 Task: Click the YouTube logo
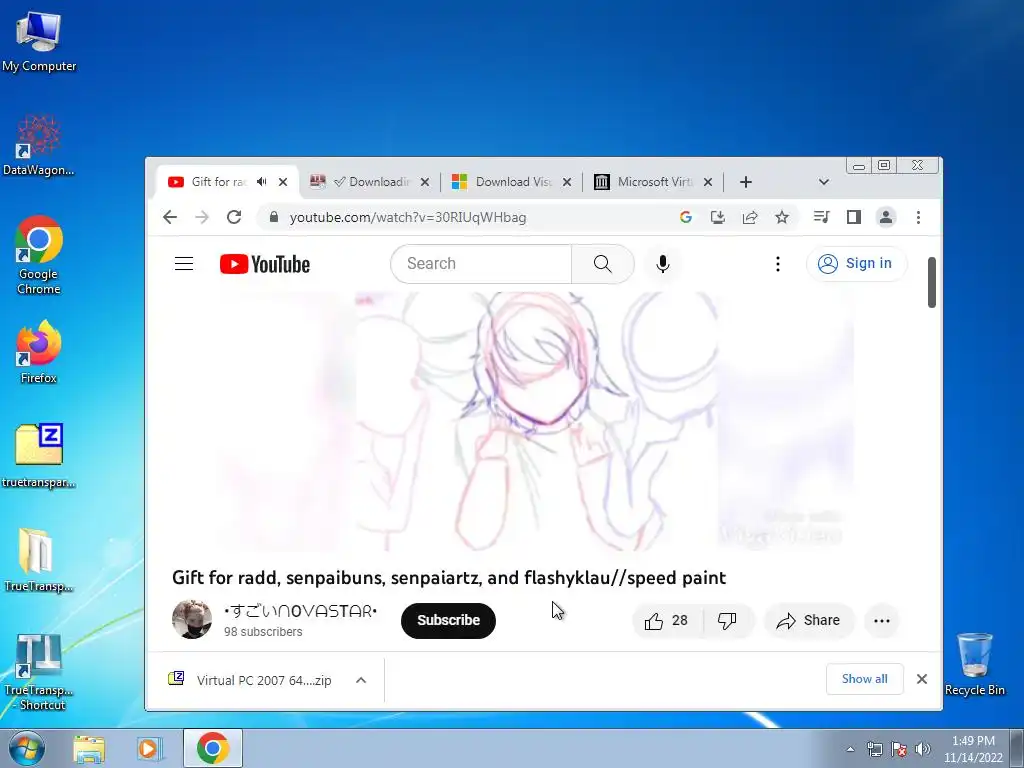point(265,264)
